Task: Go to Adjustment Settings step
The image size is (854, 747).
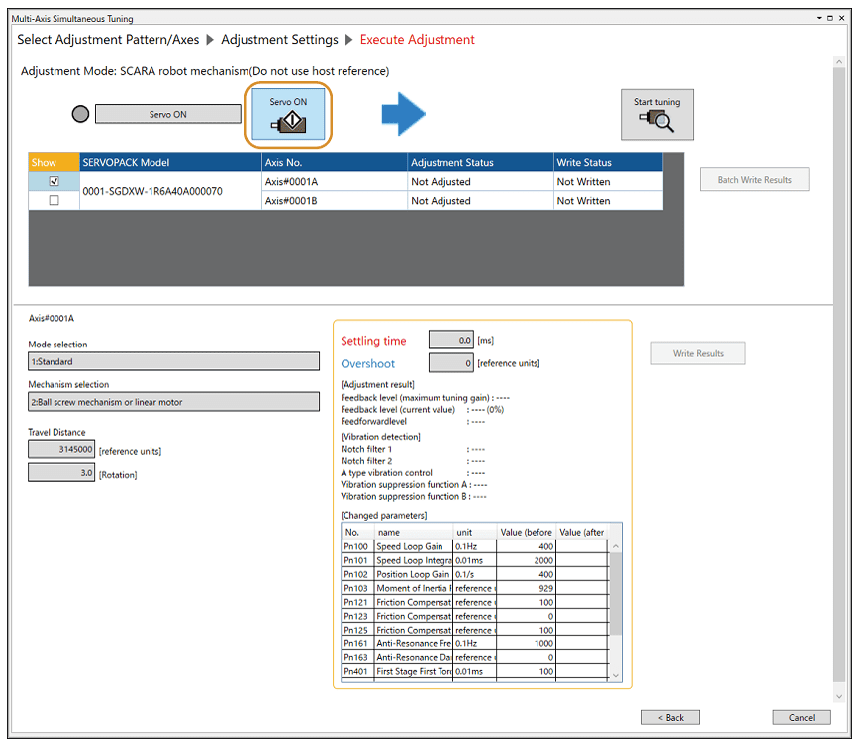Action: click(279, 40)
